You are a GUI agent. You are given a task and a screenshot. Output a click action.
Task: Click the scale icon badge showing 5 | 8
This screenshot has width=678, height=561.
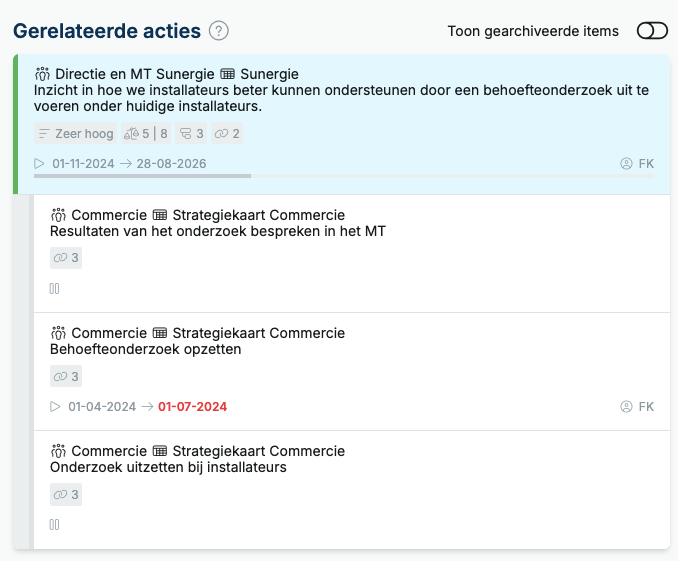pyautogui.click(x=146, y=134)
